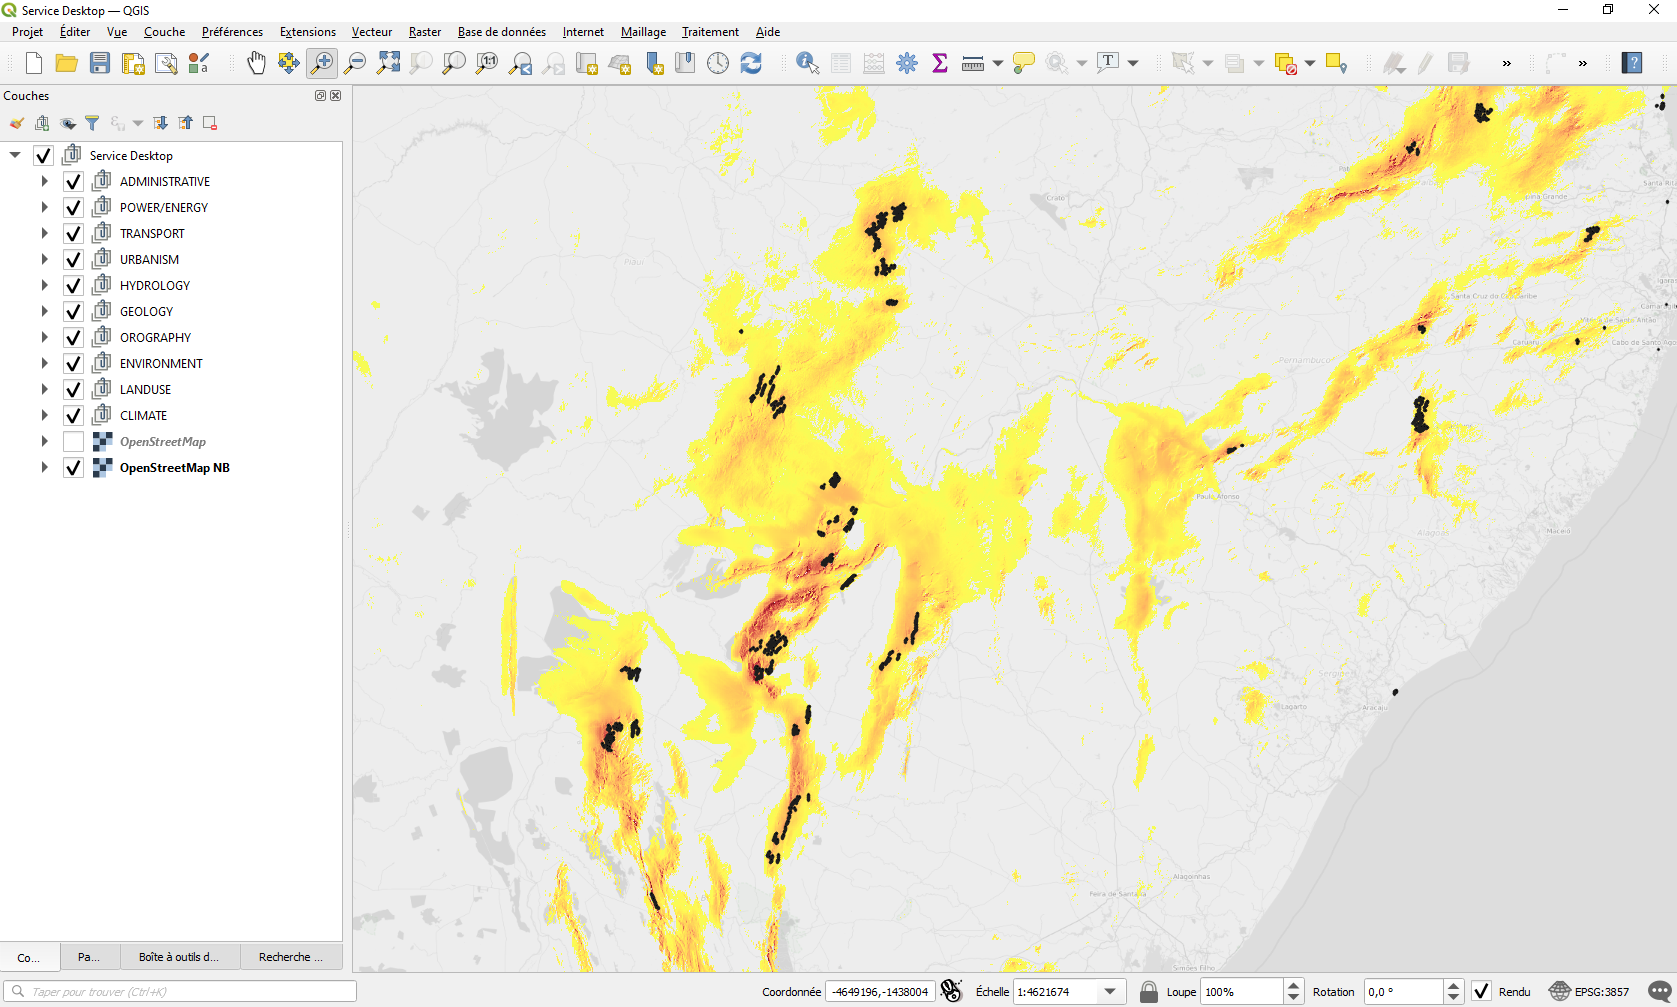Lock the scale with the padlock
The height and width of the screenshot is (1007, 1677).
(x=1149, y=992)
